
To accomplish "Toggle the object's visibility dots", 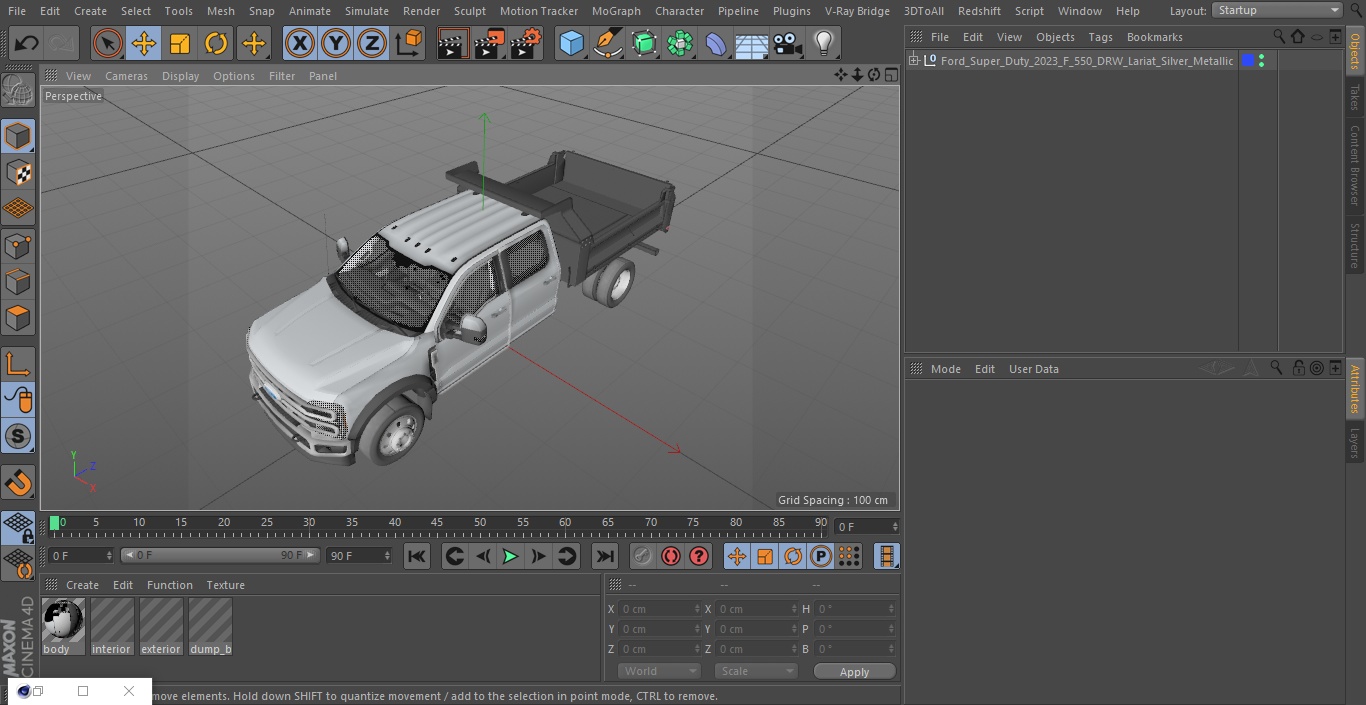I will pos(1262,61).
